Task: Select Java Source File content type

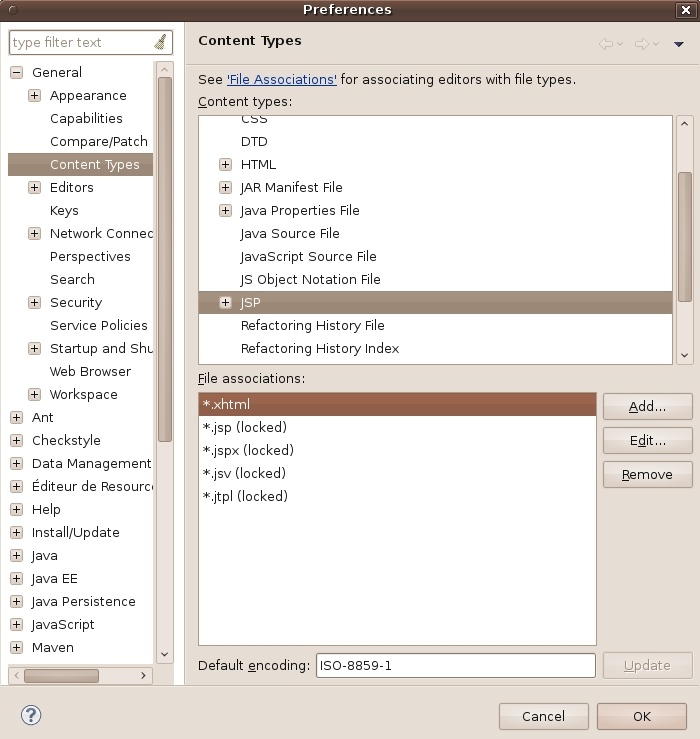Action: click(x=290, y=233)
